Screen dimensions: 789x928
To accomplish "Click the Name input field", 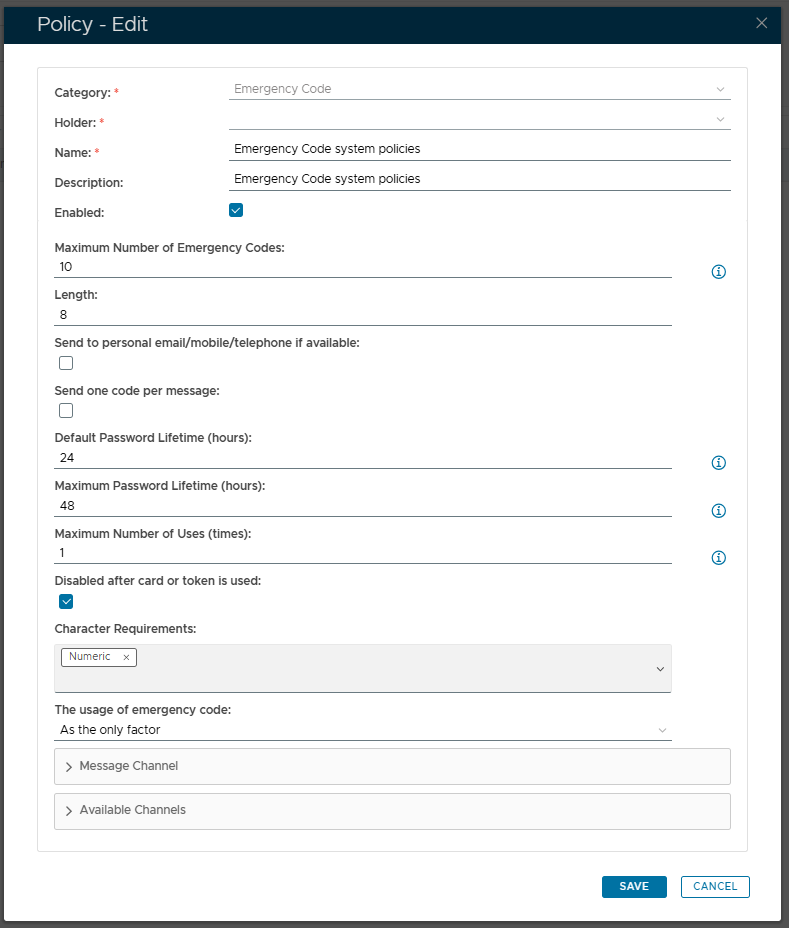I will click(x=479, y=149).
